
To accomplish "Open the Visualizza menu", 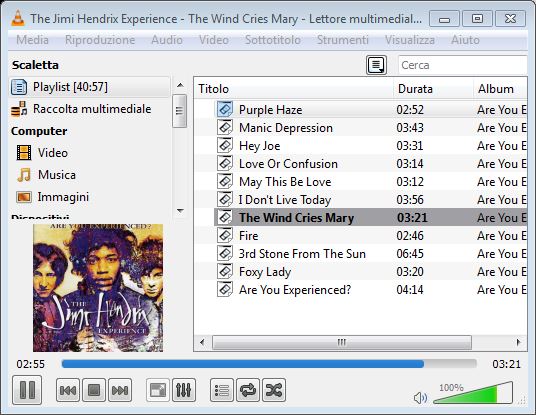I will (410, 40).
